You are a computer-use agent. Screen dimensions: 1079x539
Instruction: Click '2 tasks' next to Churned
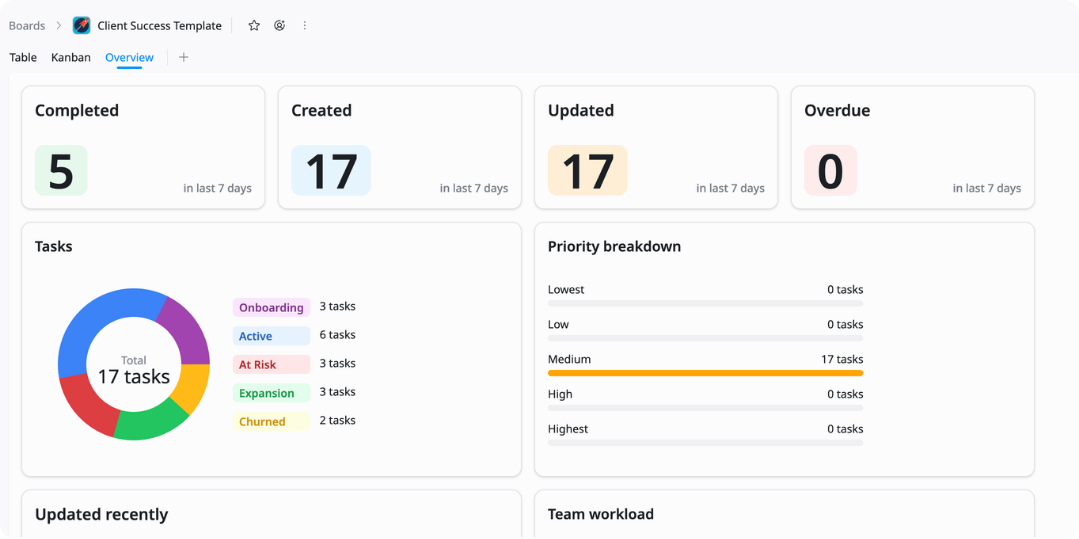point(337,421)
